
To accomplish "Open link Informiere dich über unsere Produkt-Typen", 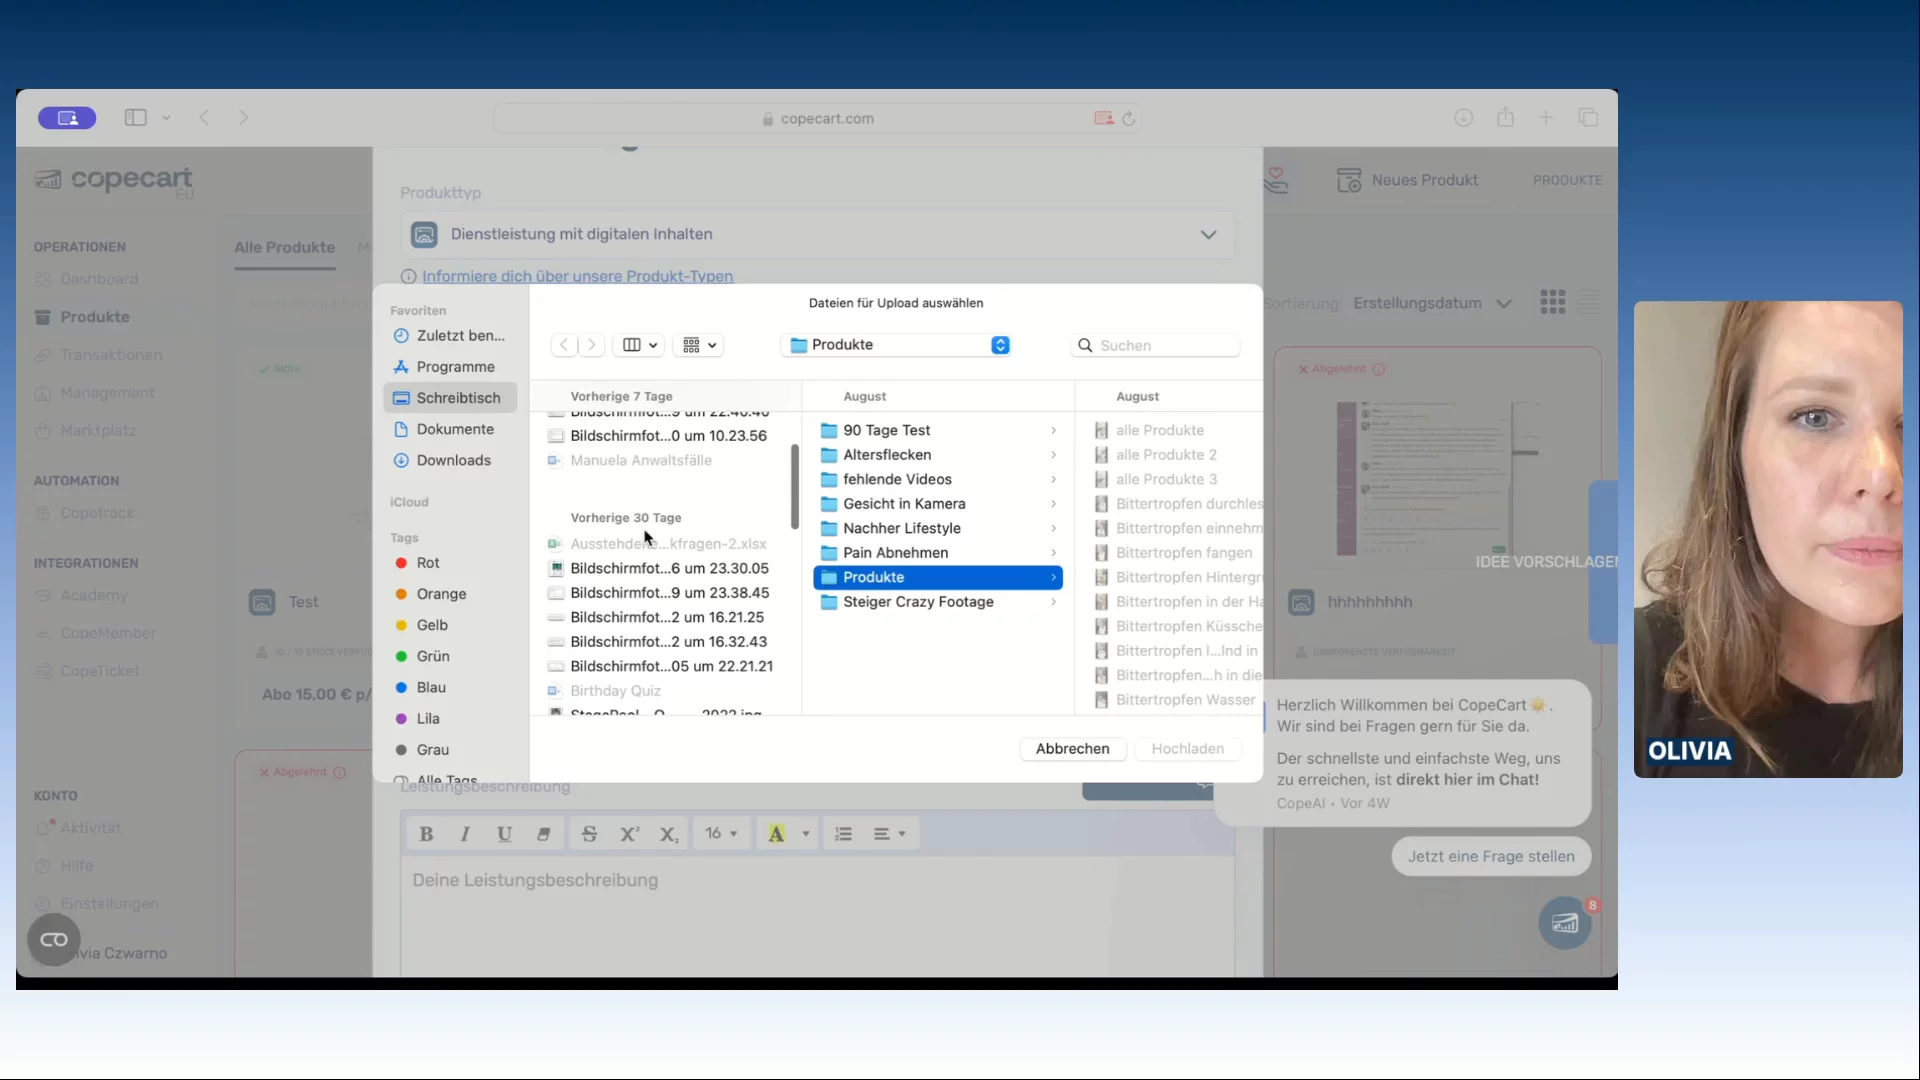I will coord(577,276).
